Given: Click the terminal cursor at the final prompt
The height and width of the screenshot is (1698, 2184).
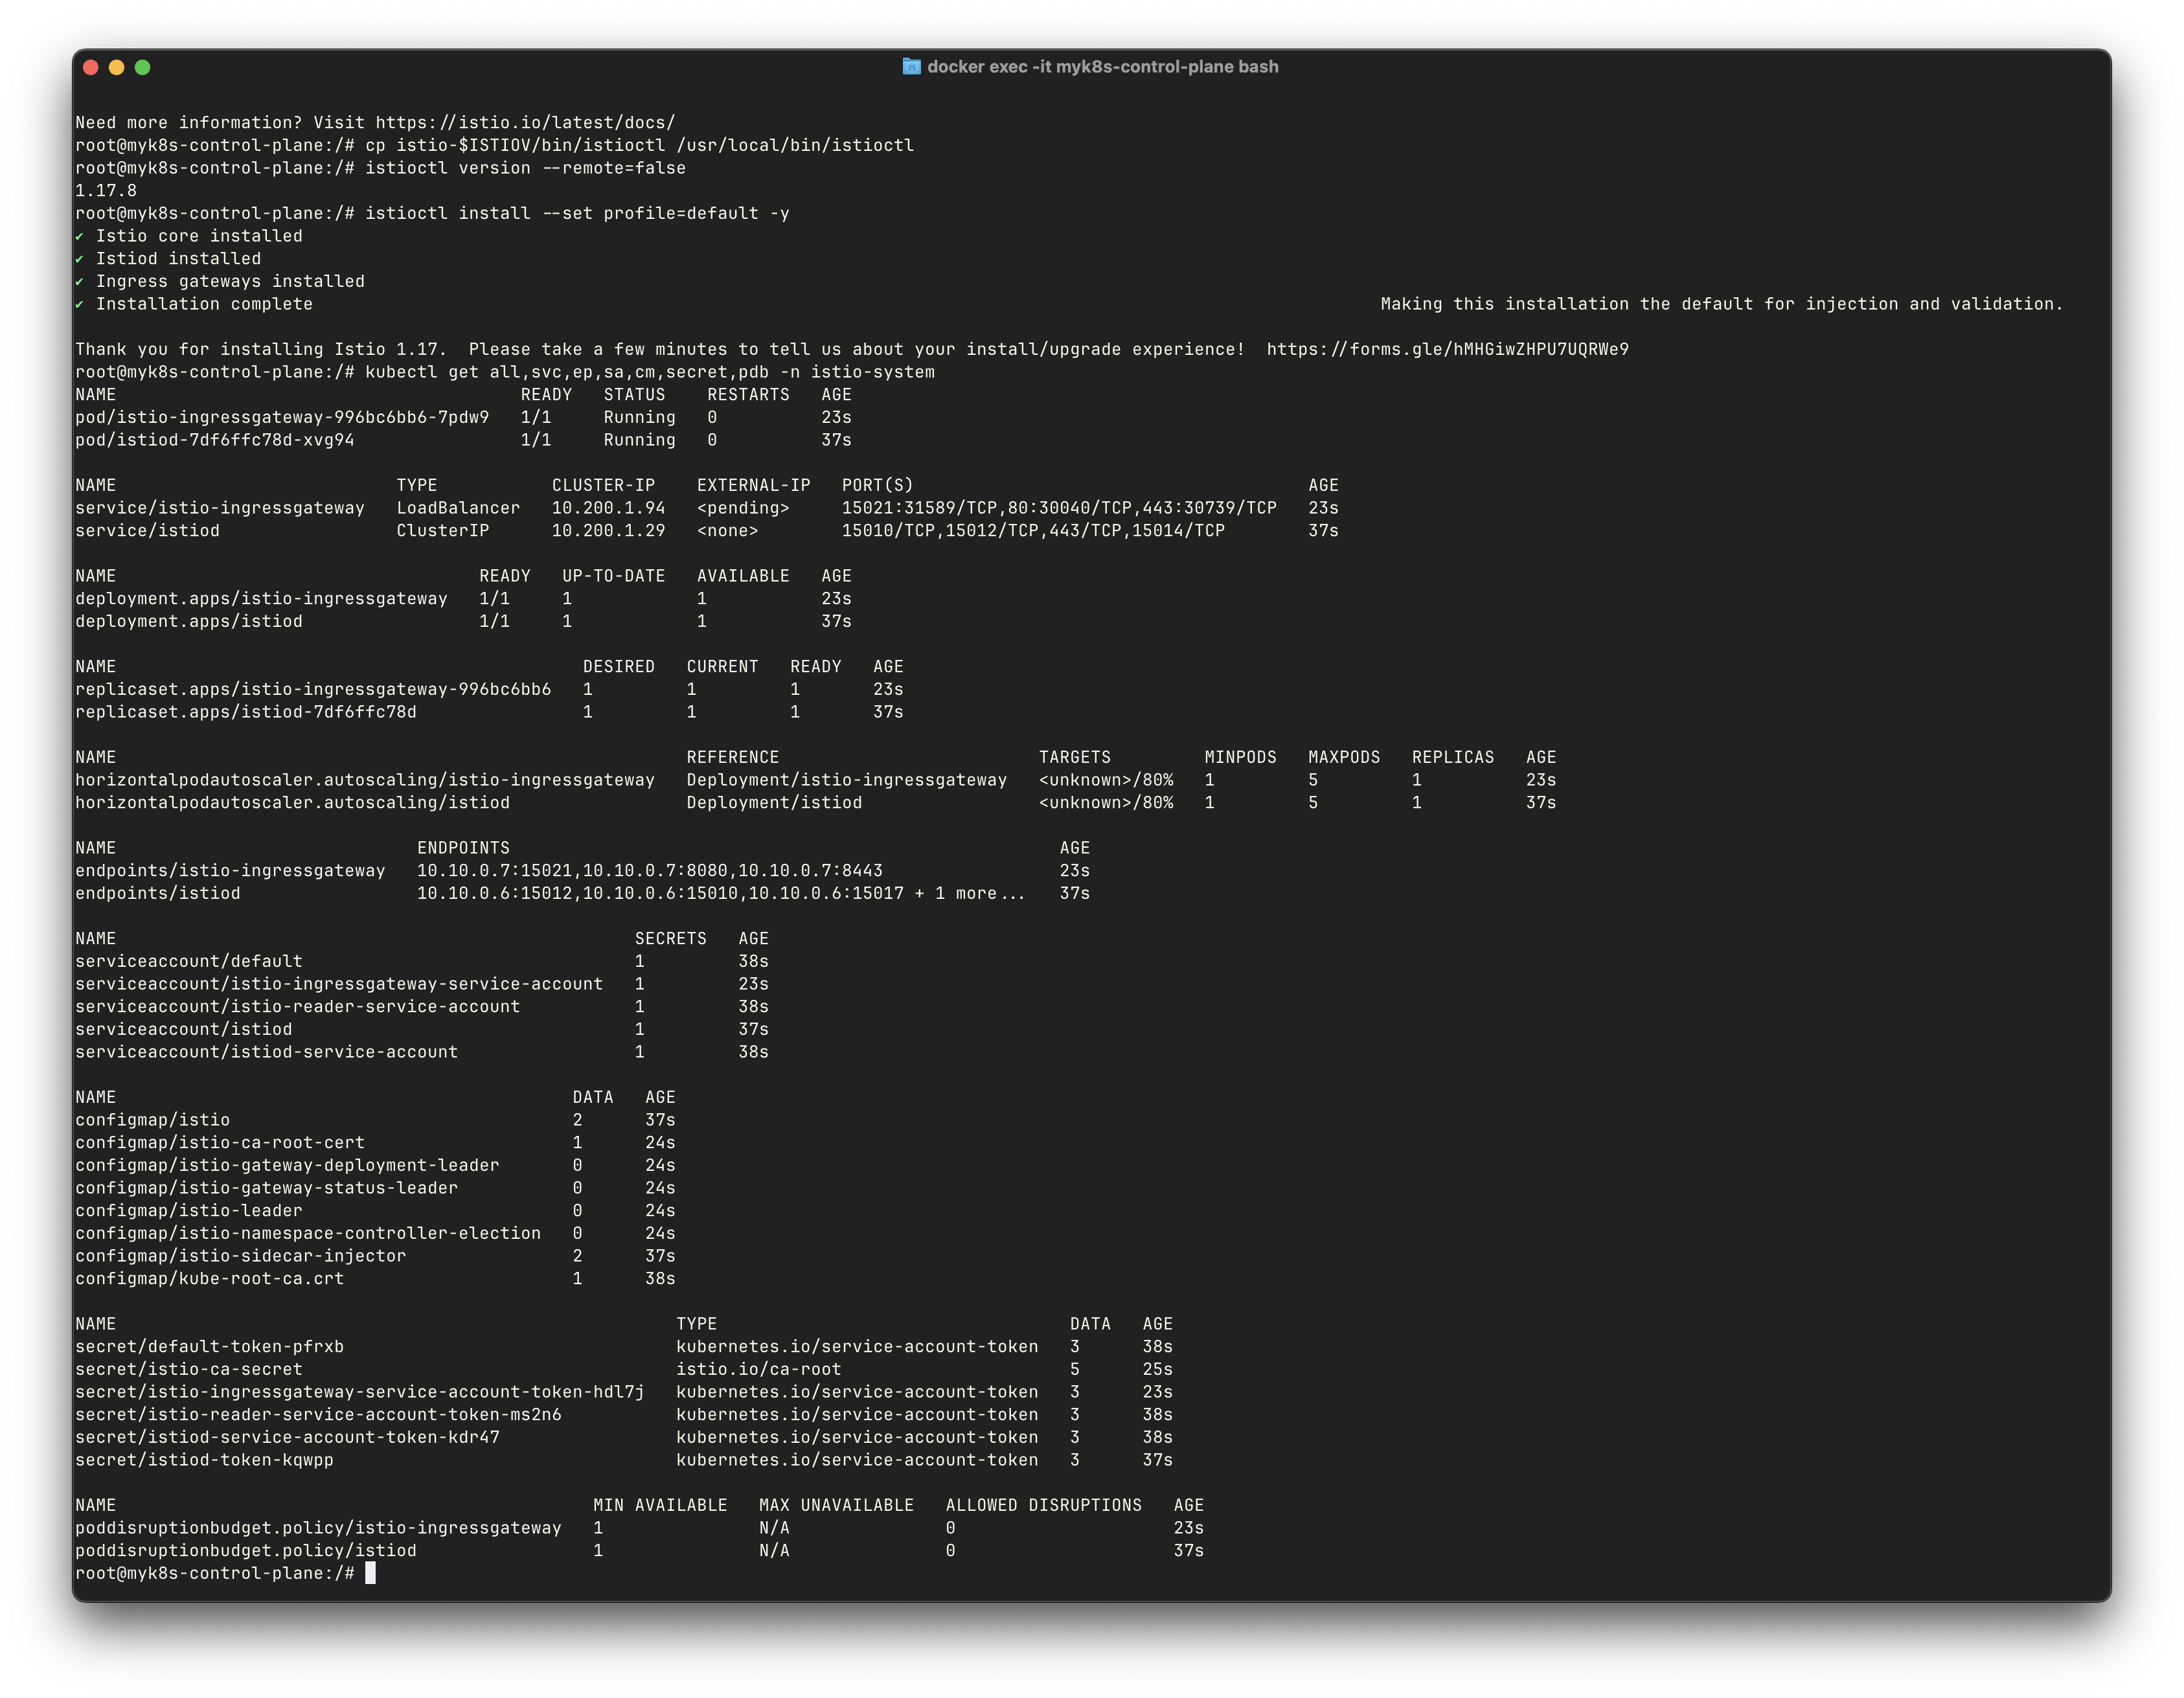Looking at the screenshot, I should pyautogui.click(x=370, y=1573).
